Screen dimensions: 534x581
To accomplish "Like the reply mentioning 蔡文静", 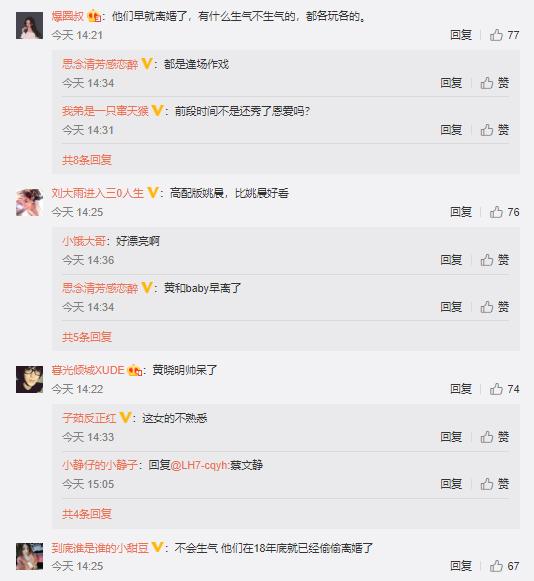I will (x=495, y=484).
